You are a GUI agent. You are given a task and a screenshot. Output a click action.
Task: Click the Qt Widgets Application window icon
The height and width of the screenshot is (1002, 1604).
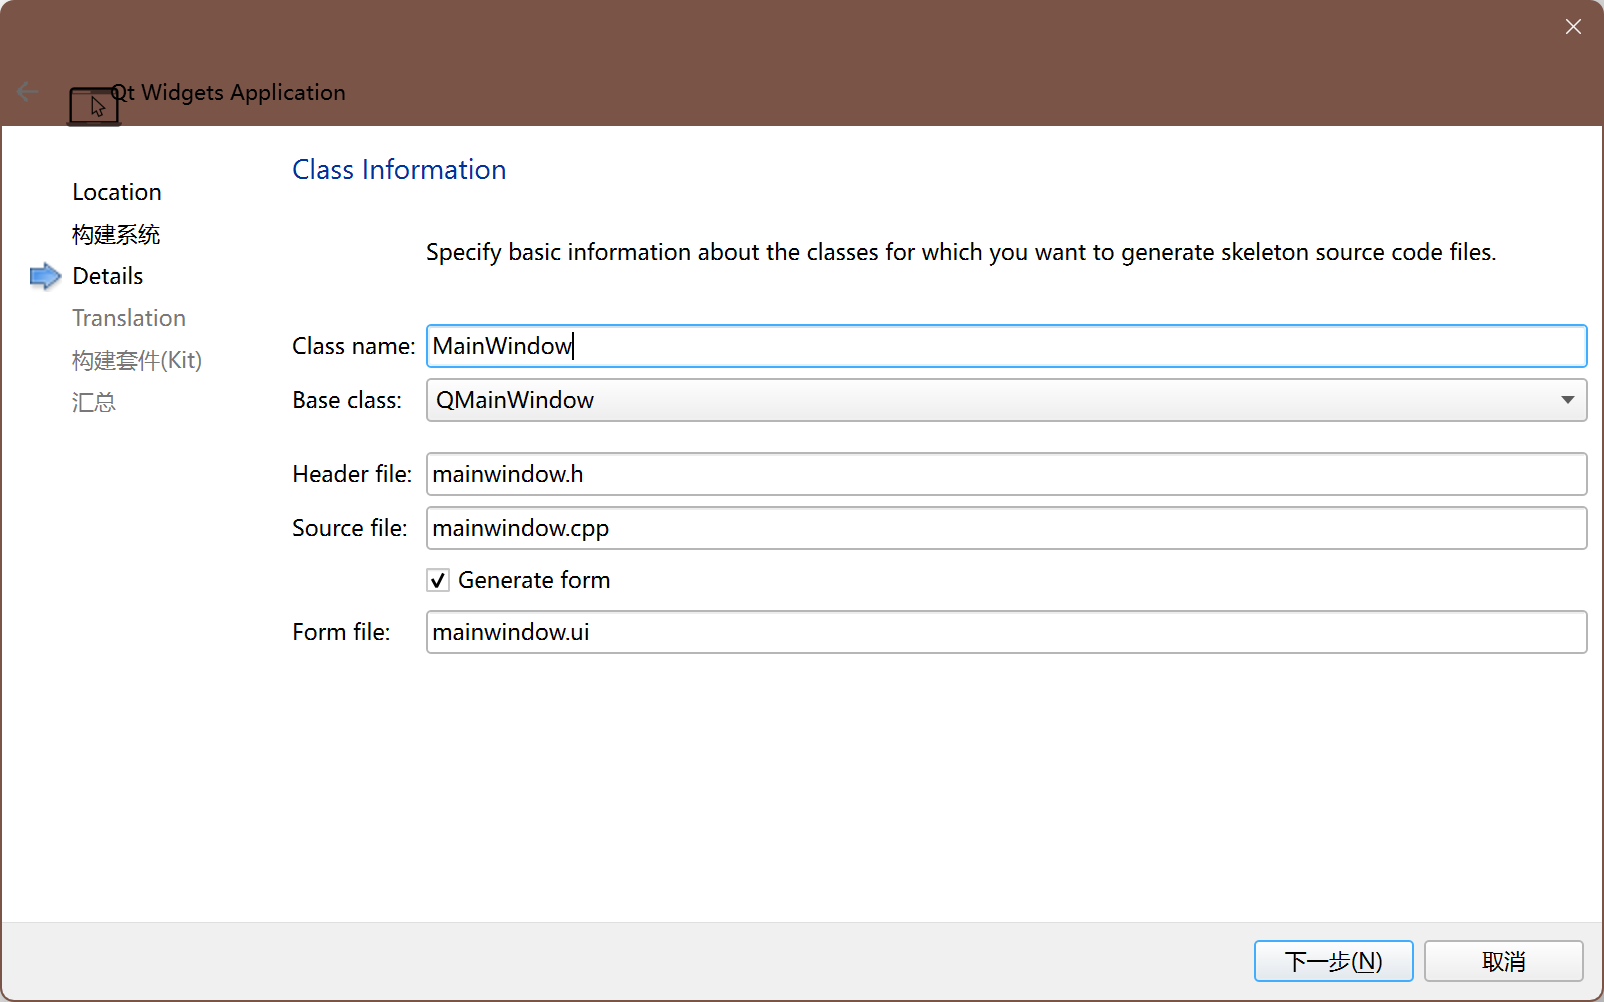pyautogui.click(x=94, y=106)
